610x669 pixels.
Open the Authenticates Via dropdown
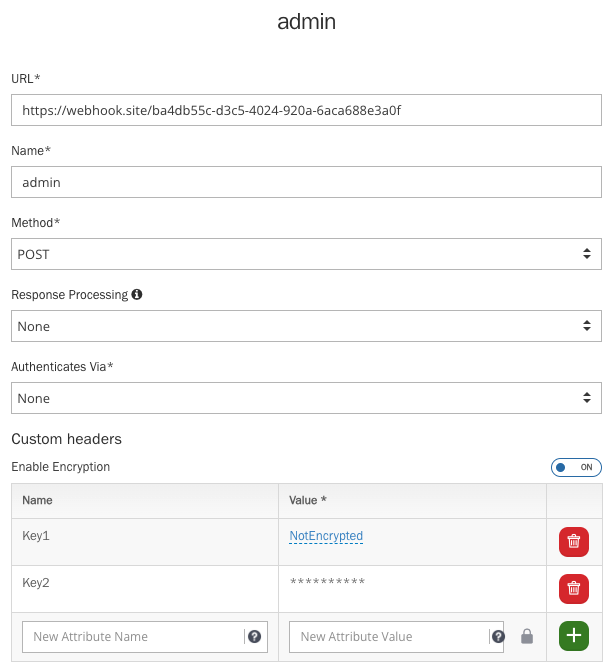point(306,398)
